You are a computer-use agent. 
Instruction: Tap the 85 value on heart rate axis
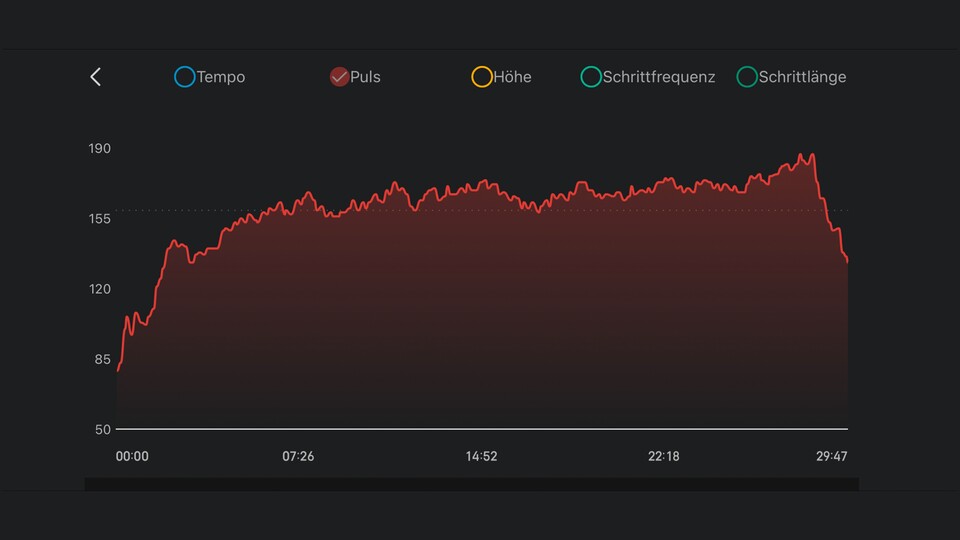[102, 359]
